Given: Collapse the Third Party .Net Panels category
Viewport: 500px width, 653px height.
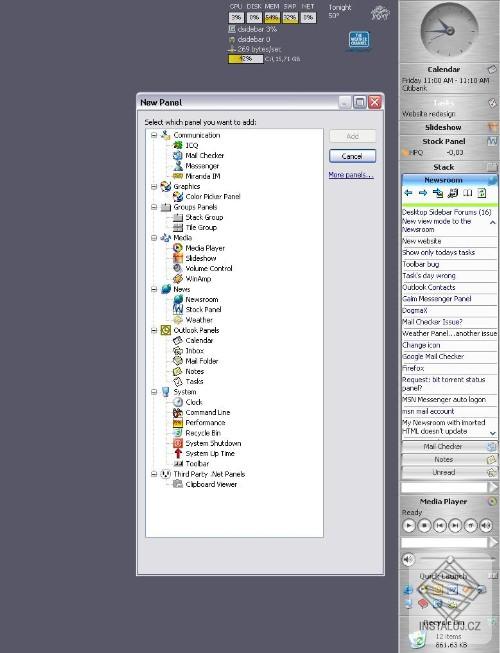Looking at the screenshot, I should 154,474.
